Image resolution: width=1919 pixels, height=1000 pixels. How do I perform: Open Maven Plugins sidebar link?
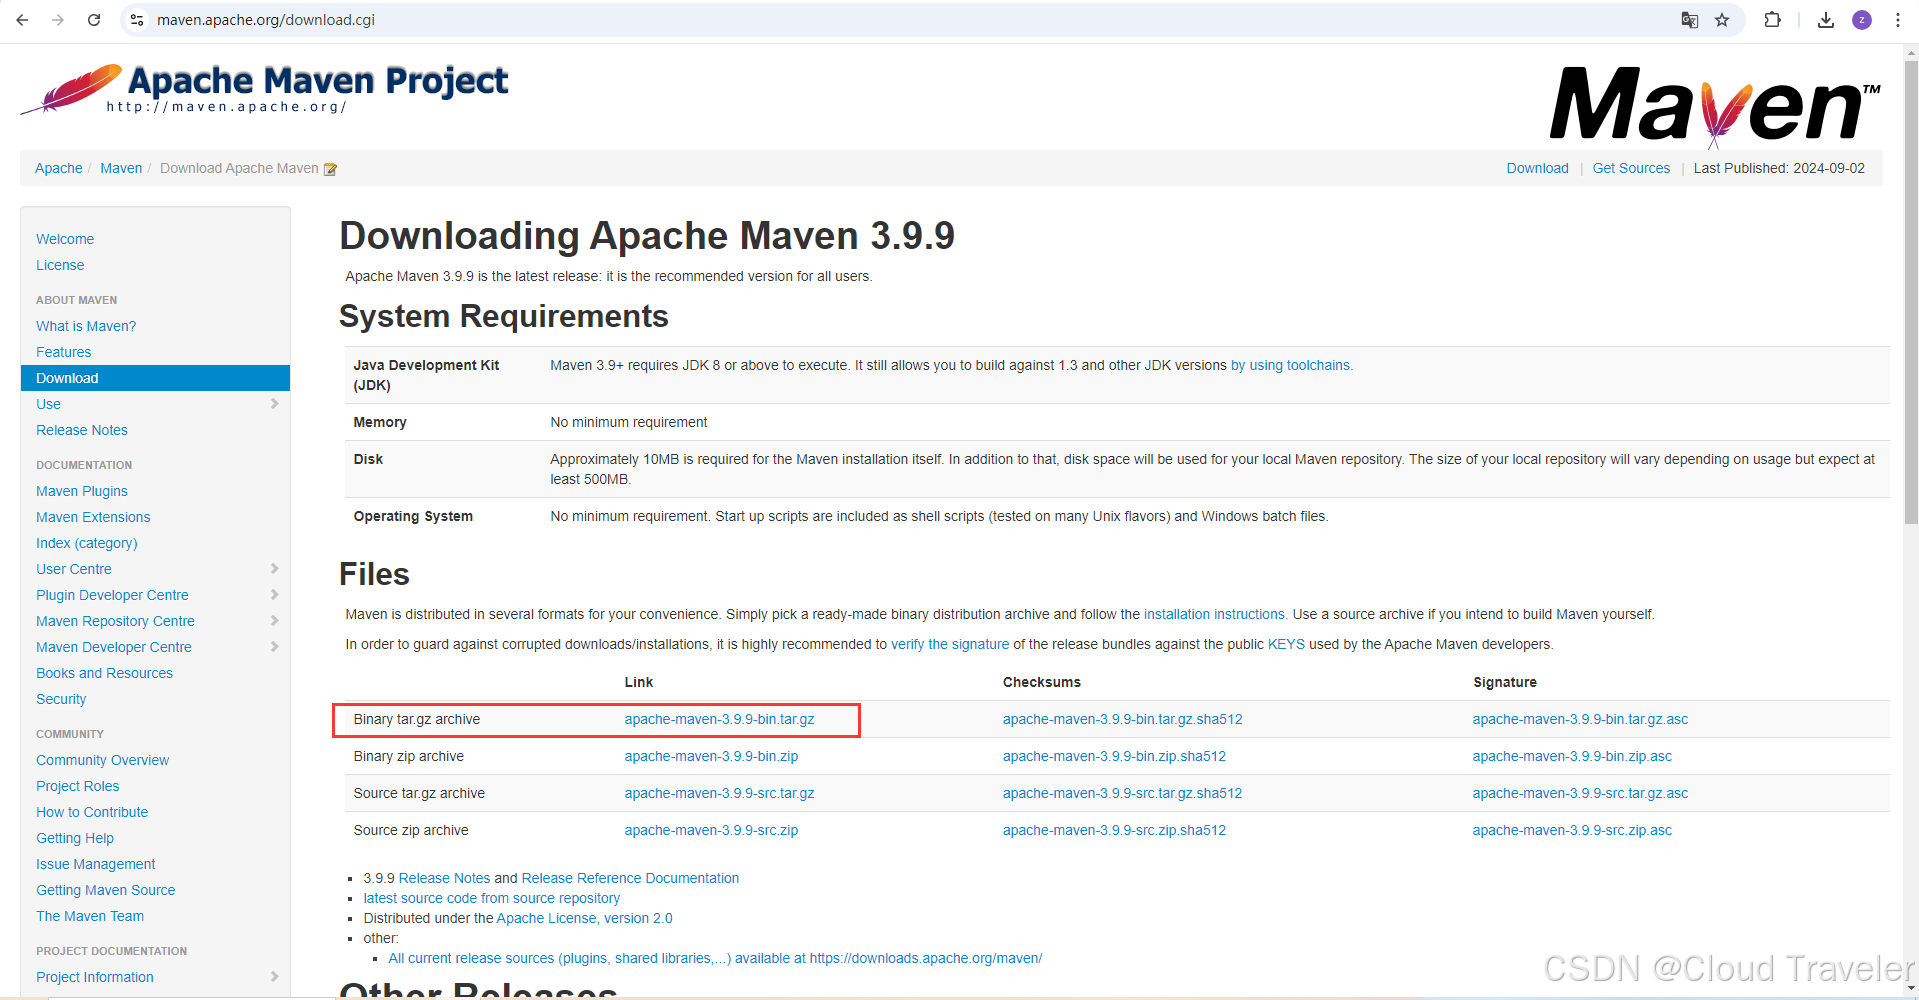82,491
